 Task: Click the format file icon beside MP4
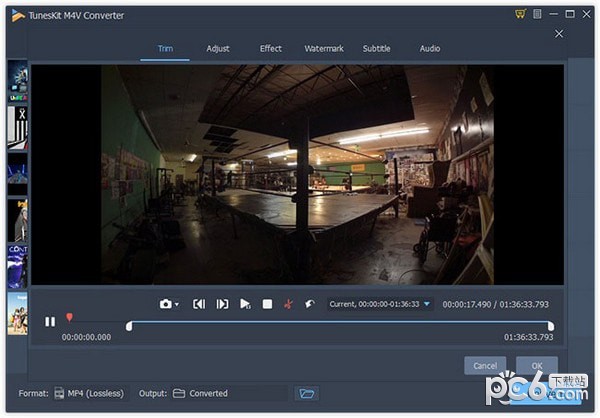[59, 394]
